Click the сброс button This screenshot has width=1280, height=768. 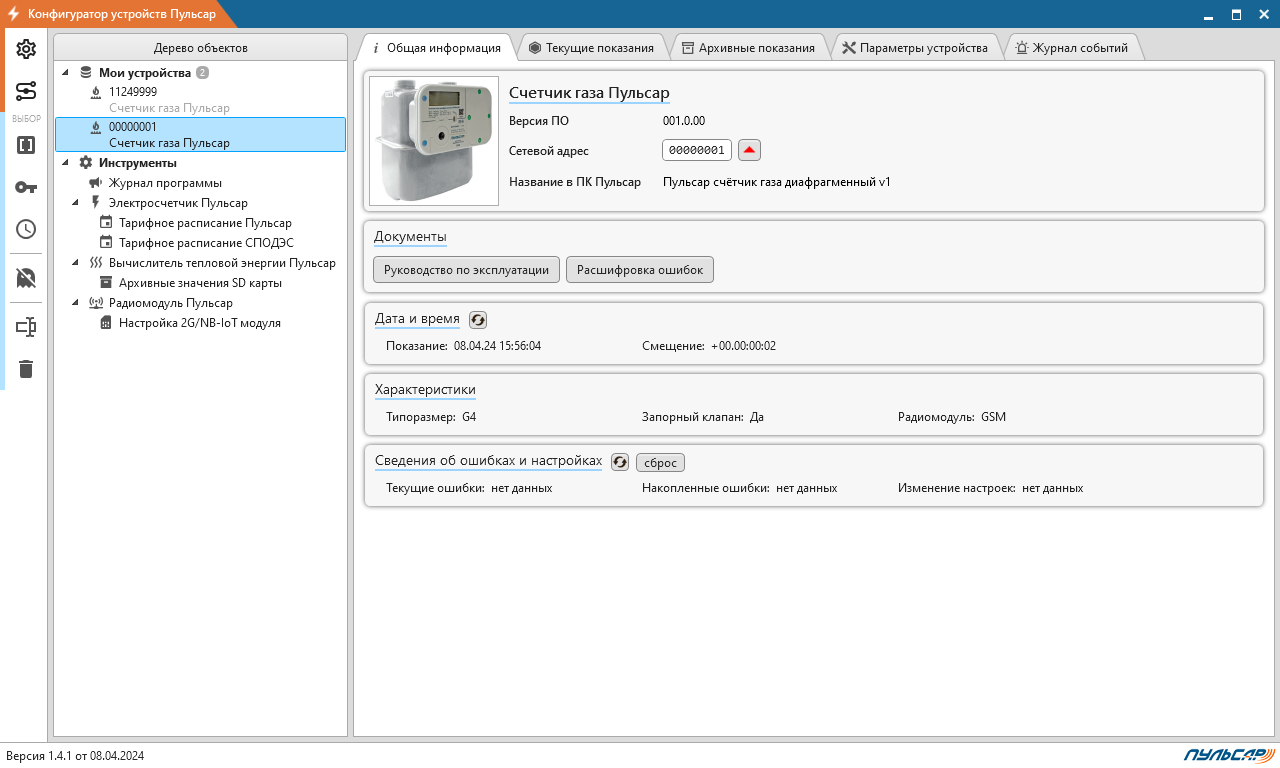click(x=660, y=463)
